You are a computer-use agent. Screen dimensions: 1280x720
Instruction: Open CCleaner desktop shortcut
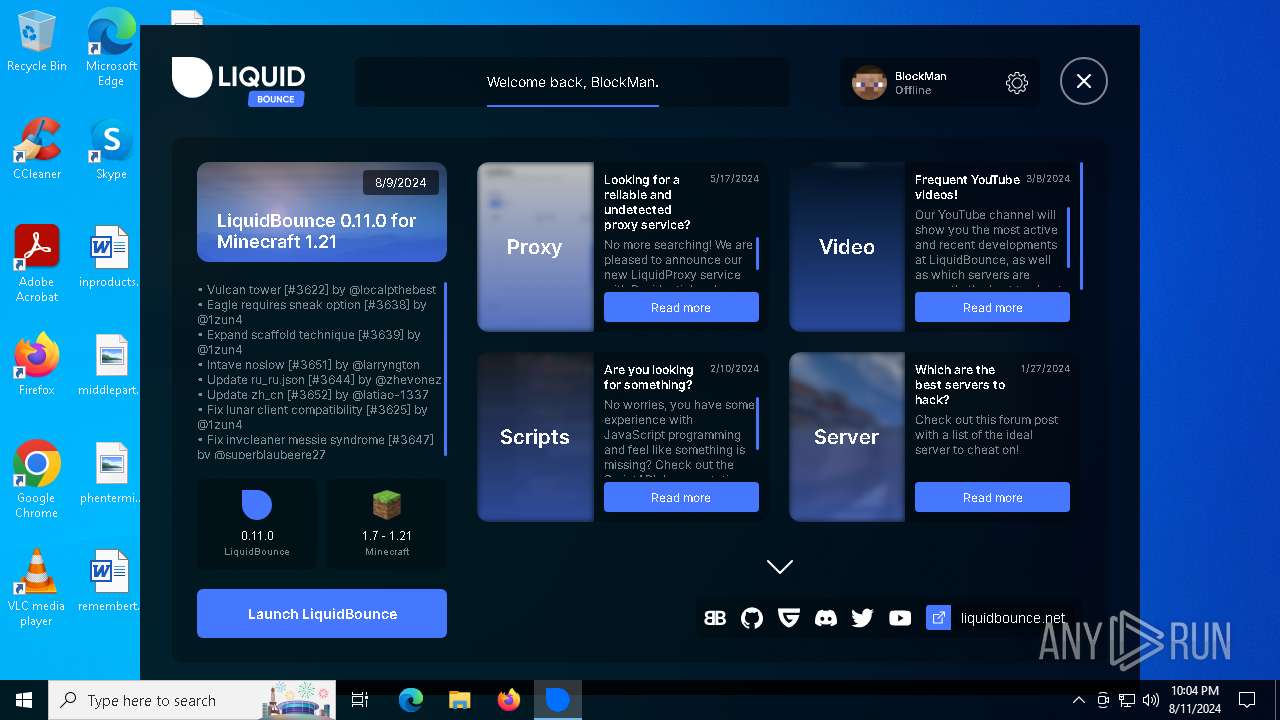tap(37, 149)
